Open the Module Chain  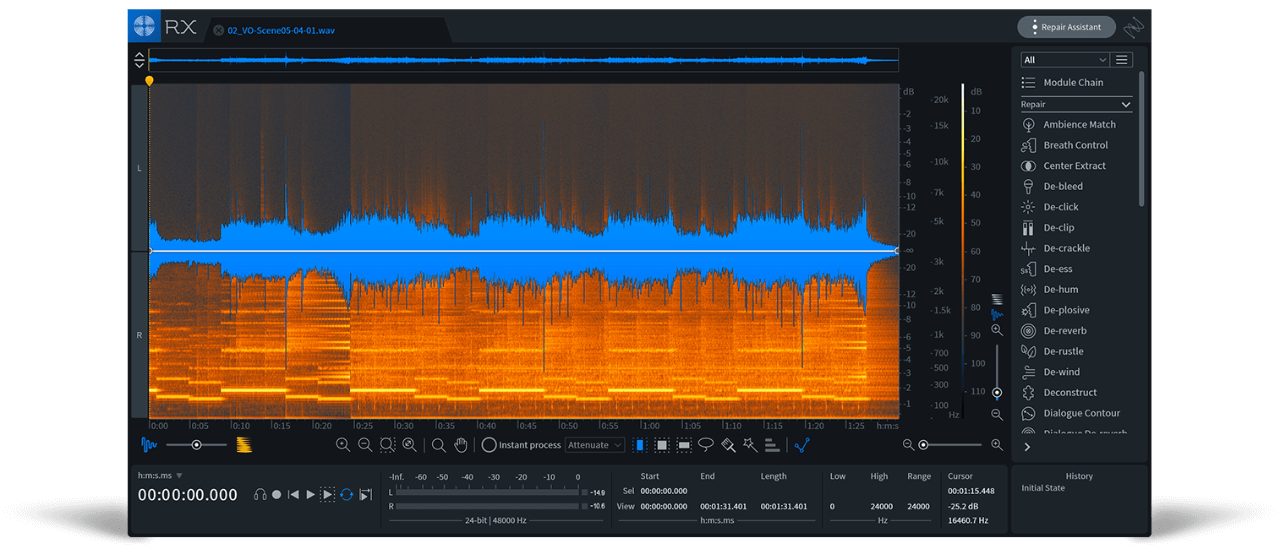coord(1072,83)
